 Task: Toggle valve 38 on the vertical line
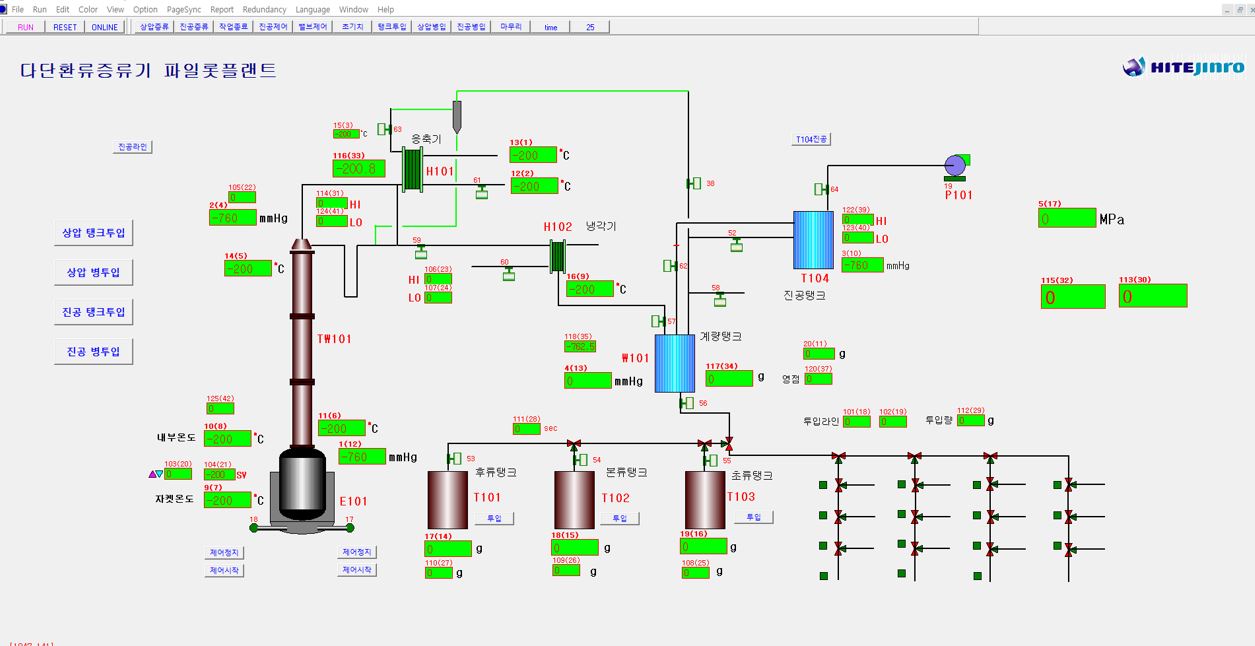pyautogui.click(x=694, y=183)
